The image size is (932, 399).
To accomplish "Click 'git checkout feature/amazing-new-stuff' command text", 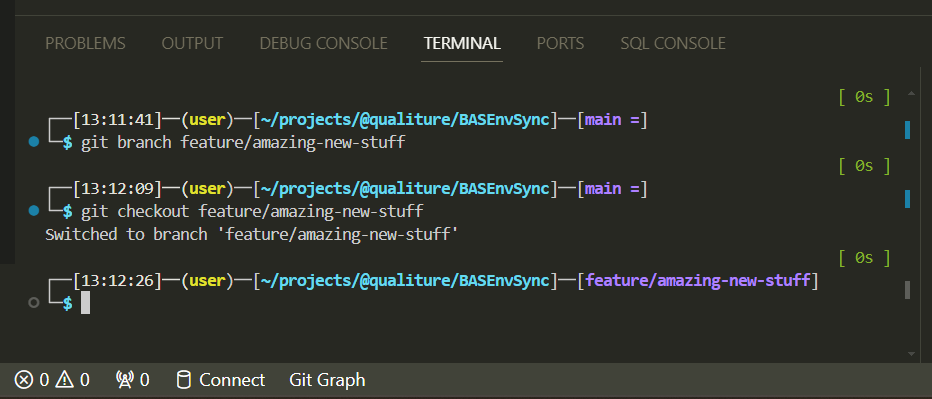I will tap(252, 211).
